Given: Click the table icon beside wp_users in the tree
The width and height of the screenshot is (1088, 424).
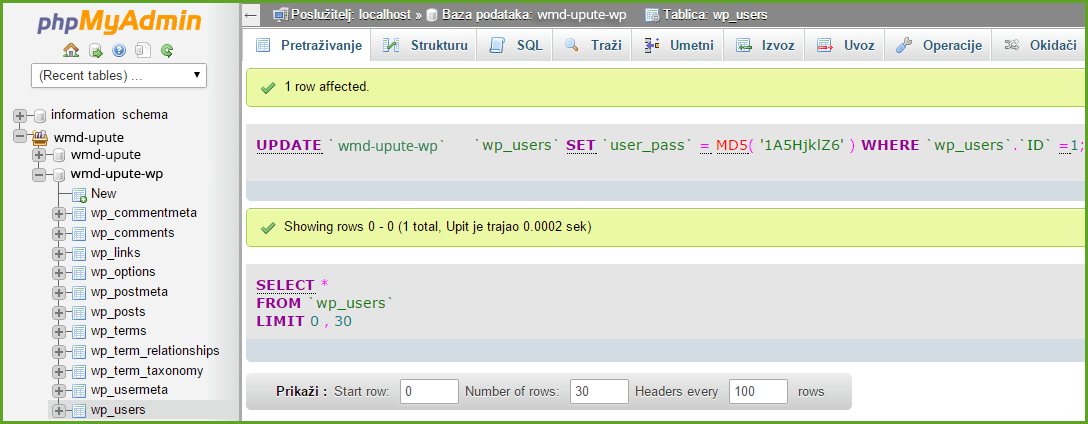Looking at the screenshot, I should click(x=79, y=410).
